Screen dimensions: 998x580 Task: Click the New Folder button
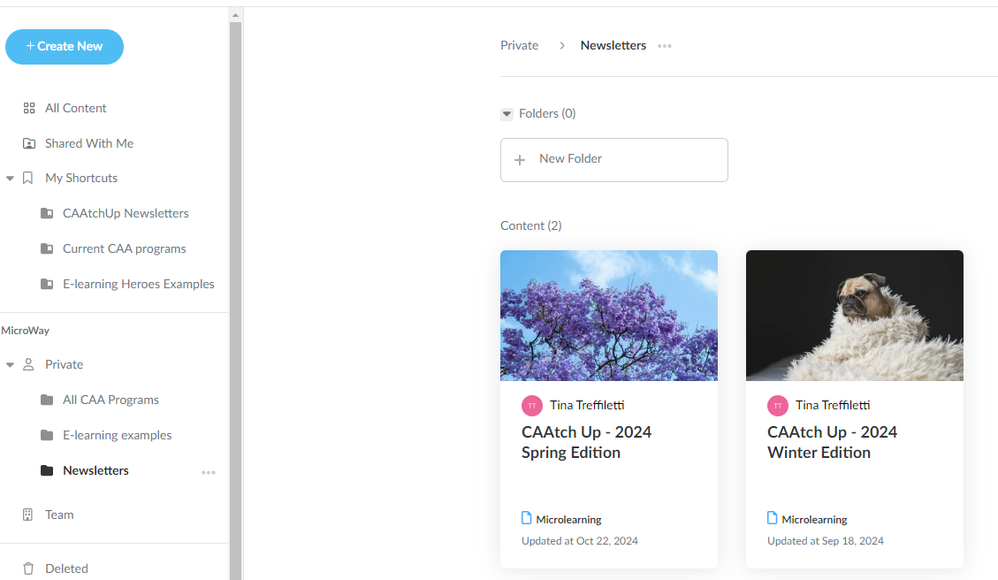pos(613,160)
